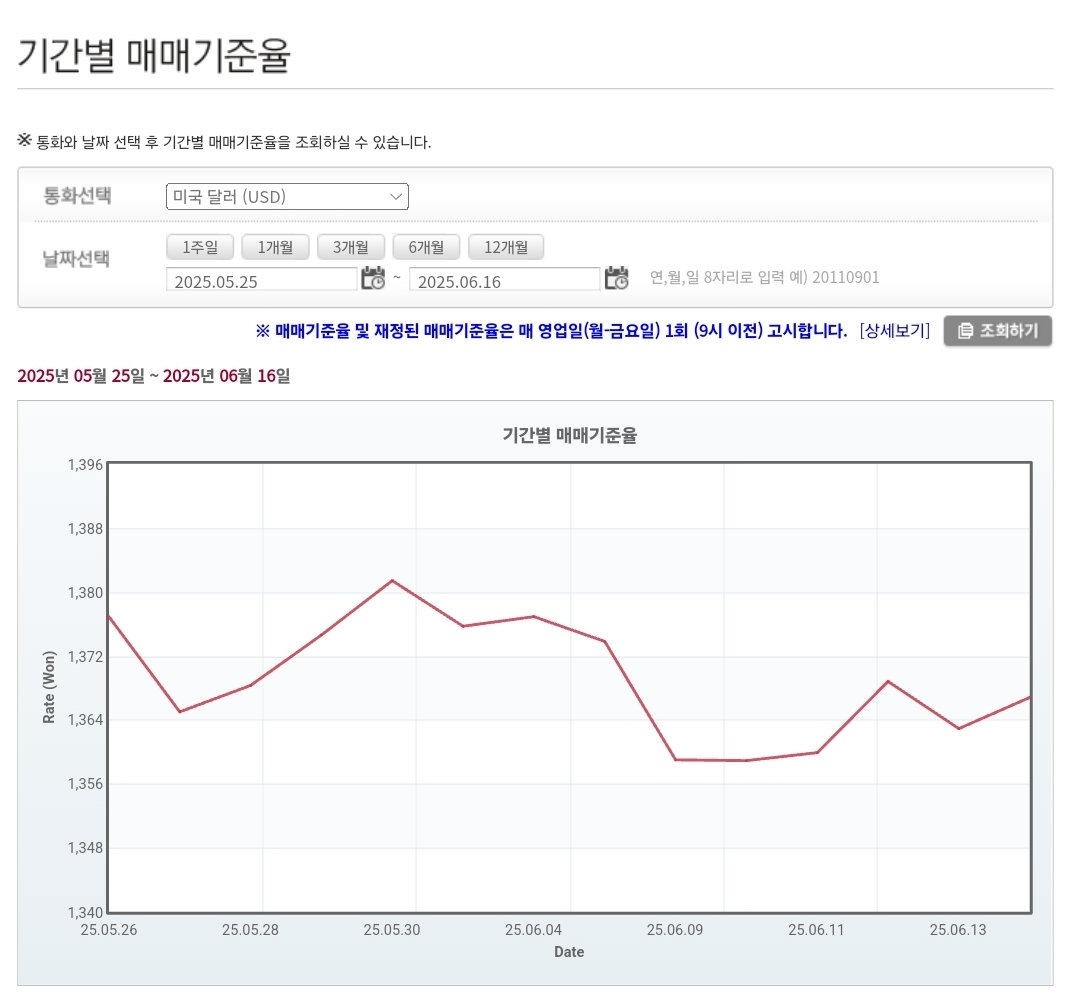
Task: Click the 25.06.04 x-axis date label
Action: (x=533, y=930)
